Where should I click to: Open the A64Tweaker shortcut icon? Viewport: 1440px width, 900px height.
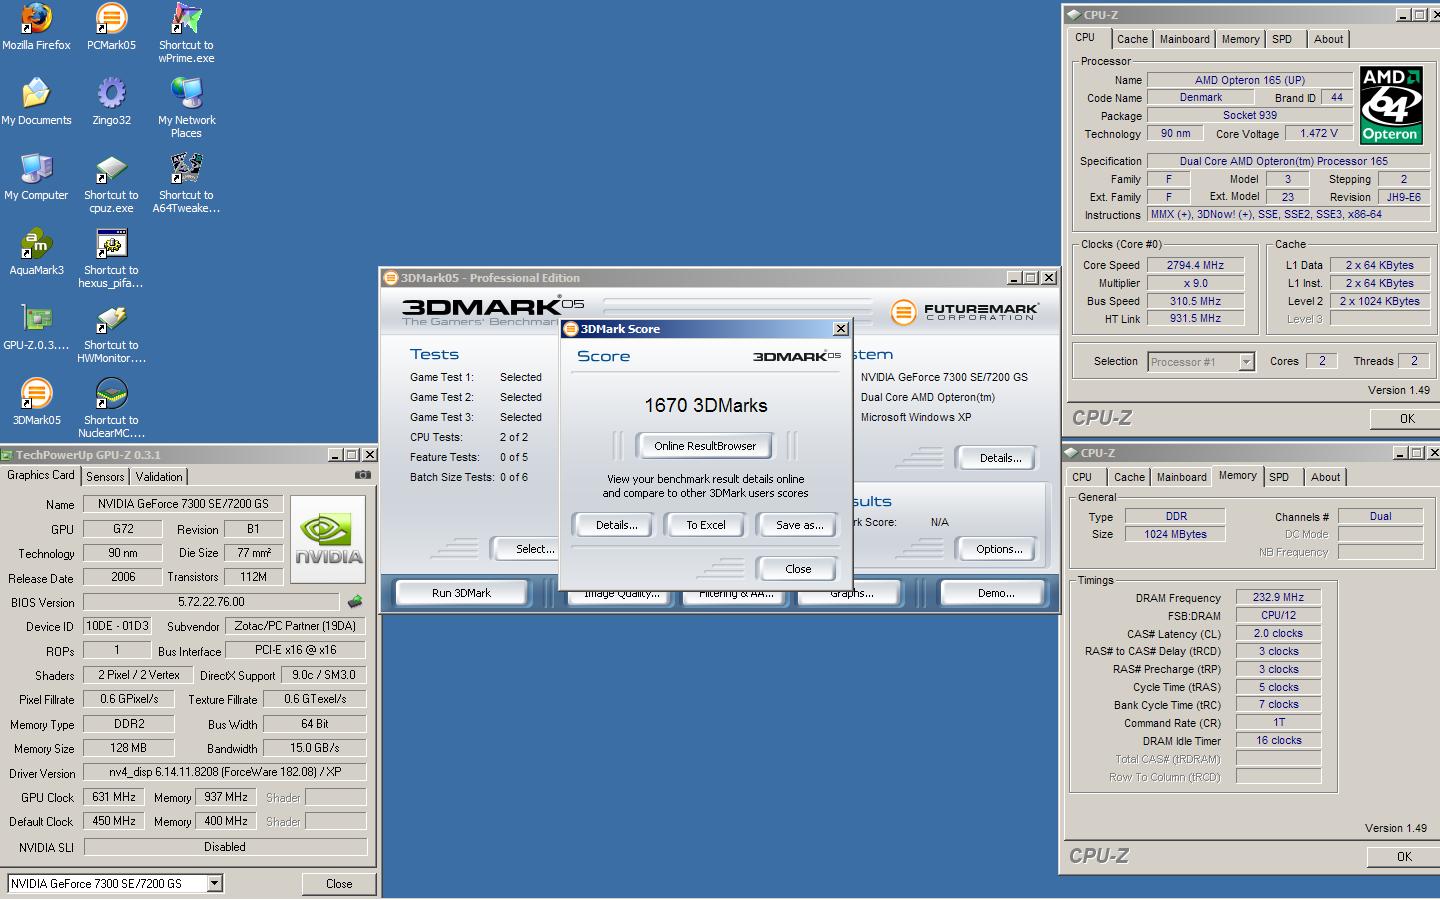186,168
